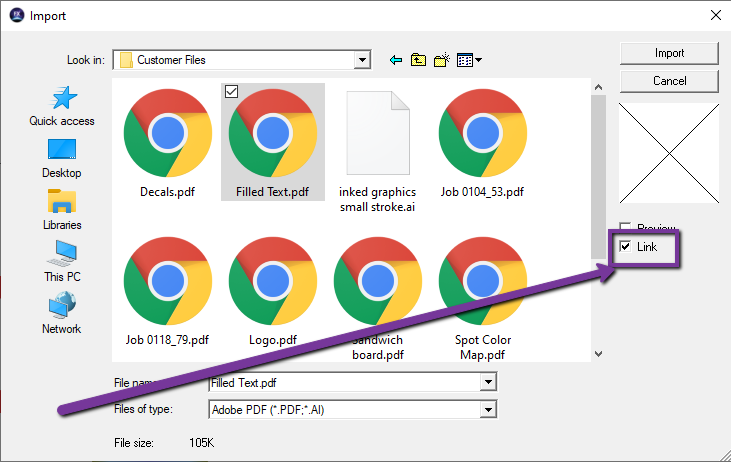Screen dimensions: 731x462
Task: Select the Filled Text.pdf file icon
Action: pyautogui.click(x=273, y=133)
